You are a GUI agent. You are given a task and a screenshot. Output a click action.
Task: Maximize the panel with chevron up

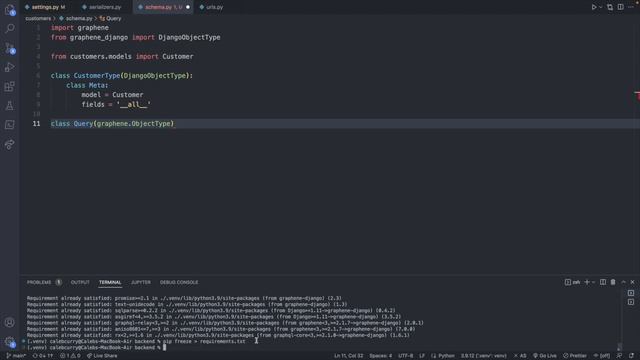[623, 282]
